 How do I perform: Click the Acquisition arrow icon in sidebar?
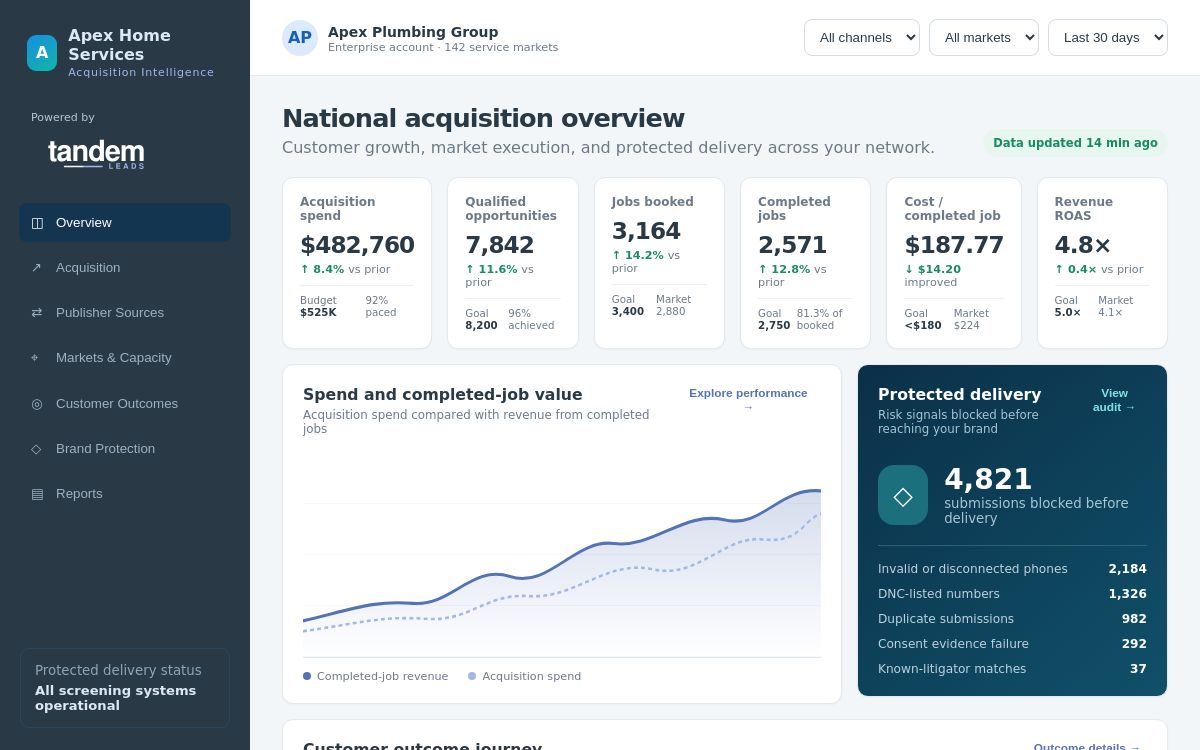pos(37,267)
